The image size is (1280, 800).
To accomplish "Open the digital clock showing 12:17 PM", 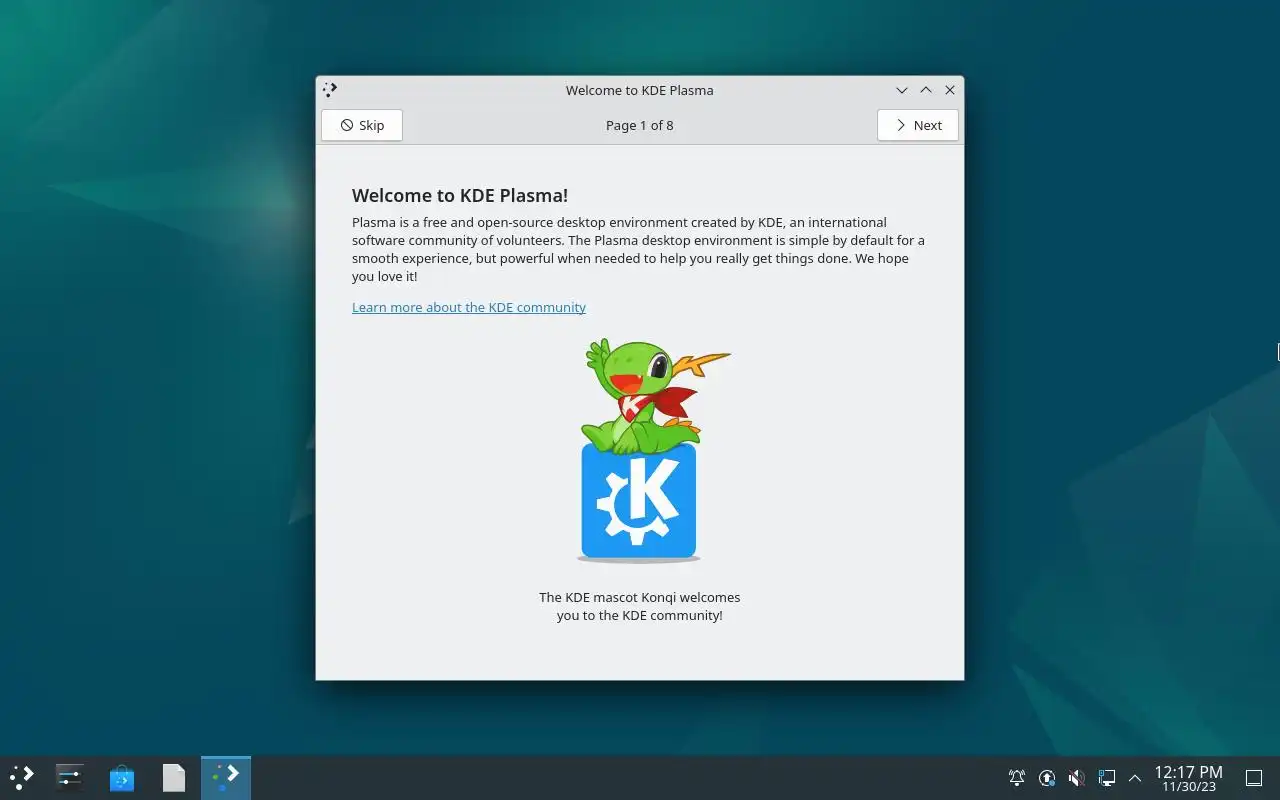I will click(x=1188, y=778).
